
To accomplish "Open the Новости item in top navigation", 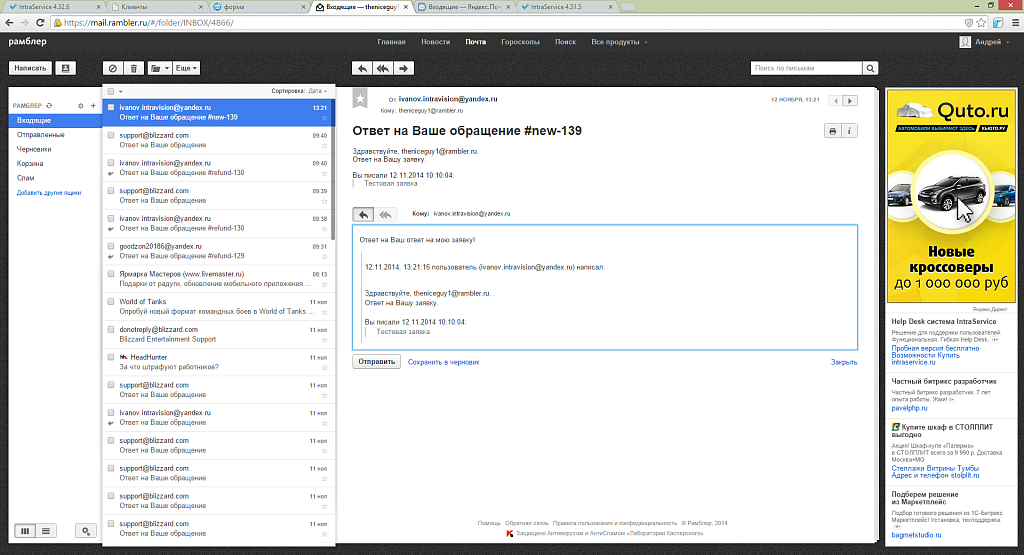I will click(x=435, y=42).
